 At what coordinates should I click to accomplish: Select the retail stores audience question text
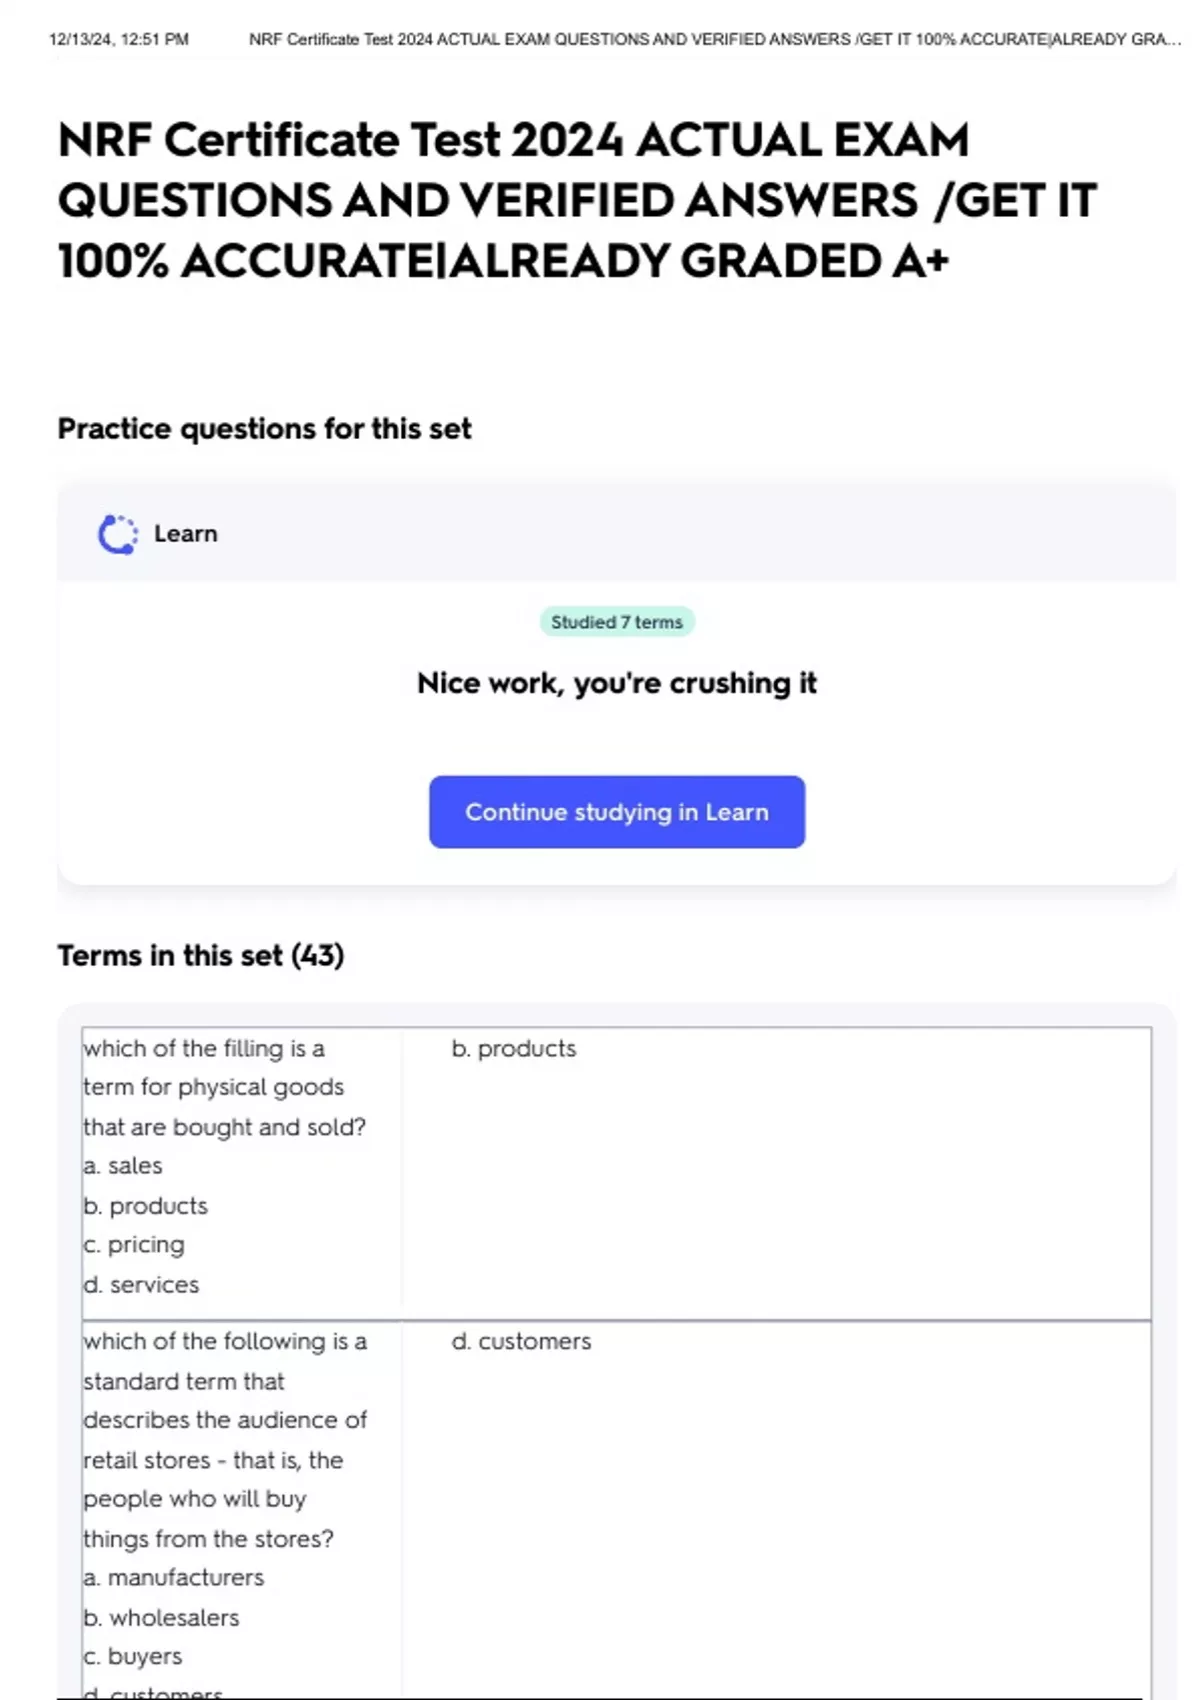coord(225,1440)
